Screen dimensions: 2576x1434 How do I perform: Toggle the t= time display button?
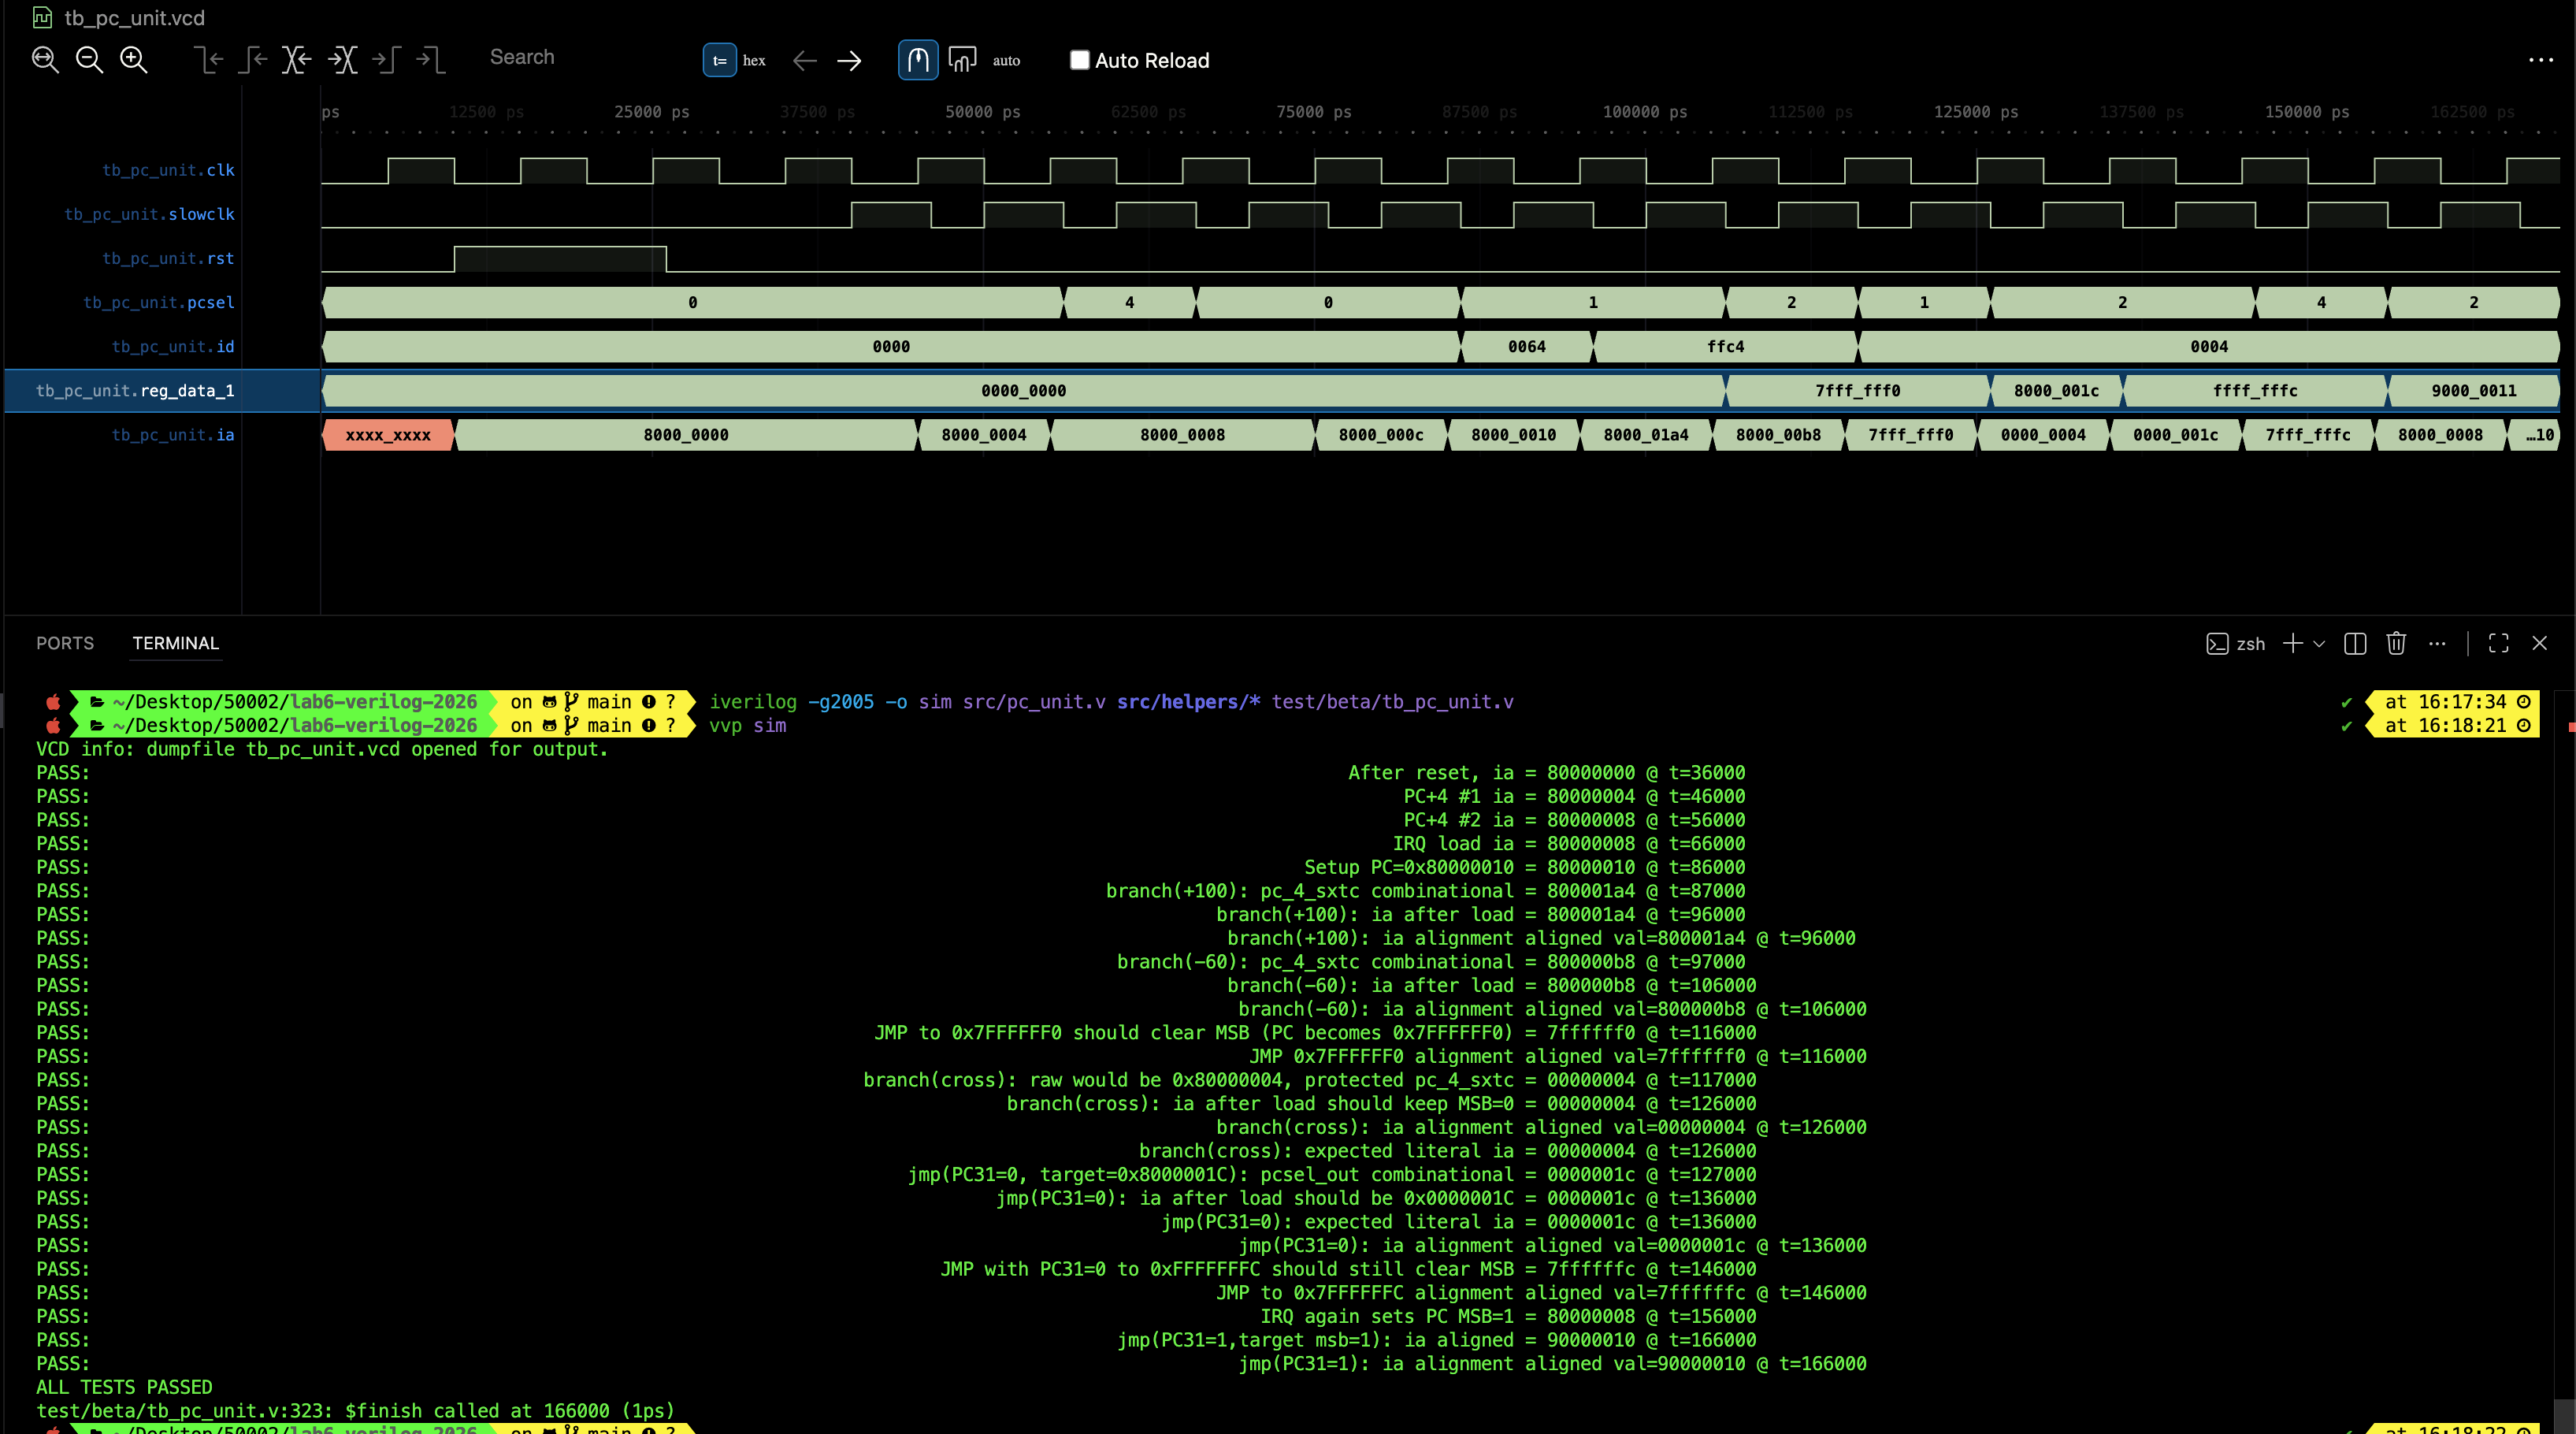[720, 60]
